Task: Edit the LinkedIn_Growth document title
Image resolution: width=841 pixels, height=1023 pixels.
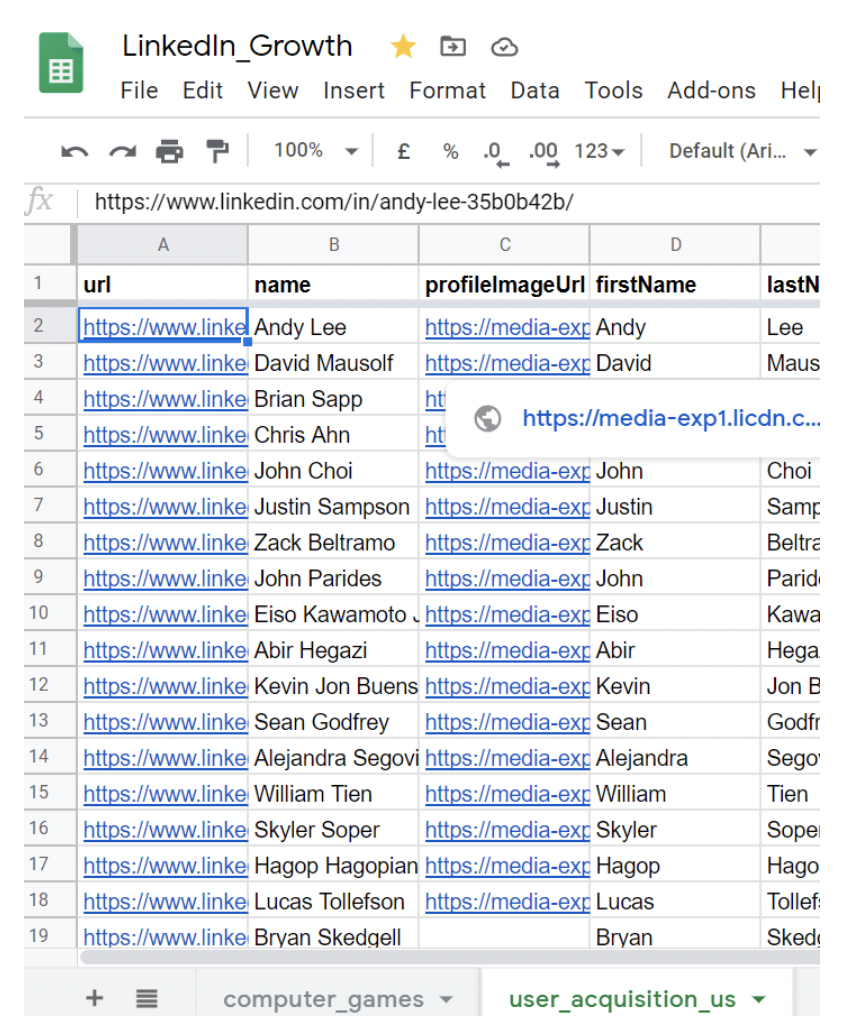Action: [237, 46]
